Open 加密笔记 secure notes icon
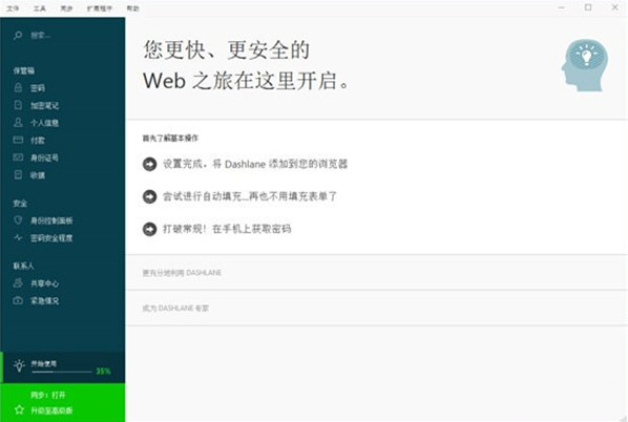 [x=18, y=105]
